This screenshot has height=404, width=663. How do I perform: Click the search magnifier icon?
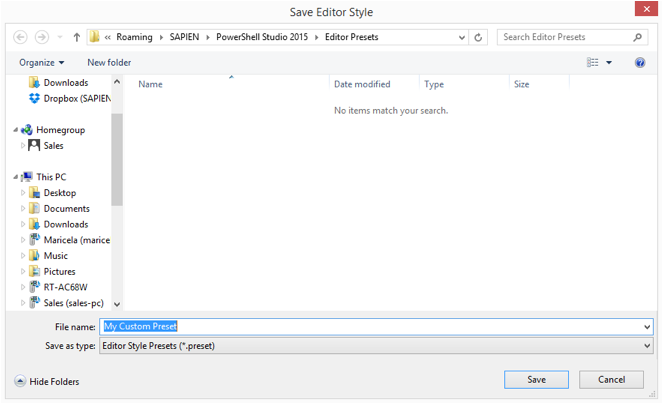(x=638, y=37)
